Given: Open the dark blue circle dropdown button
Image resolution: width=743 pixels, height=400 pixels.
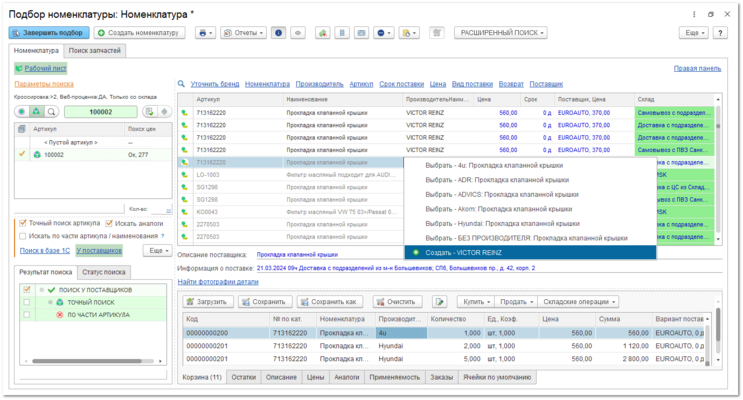Looking at the screenshot, I should point(383,33).
